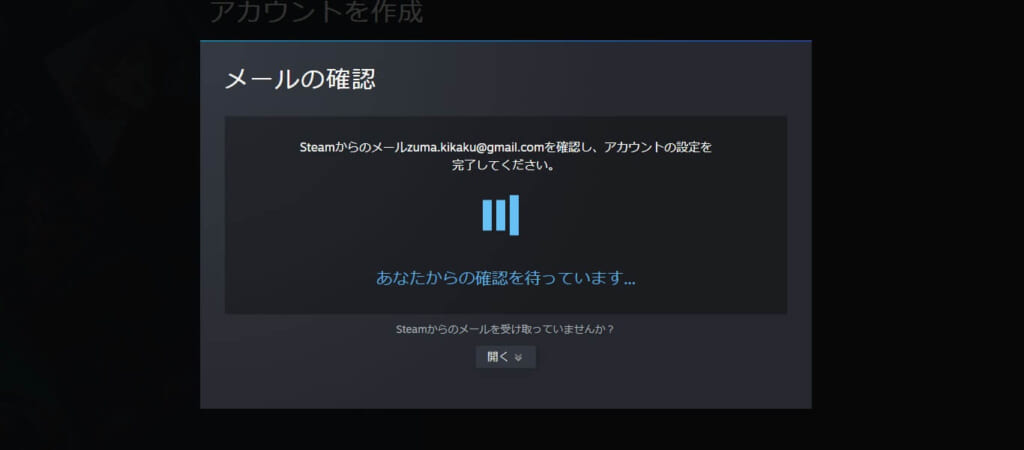Click the あなたからの確認を待っています... status text
The height and width of the screenshot is (450, 1024).
[x=505, y=279]
